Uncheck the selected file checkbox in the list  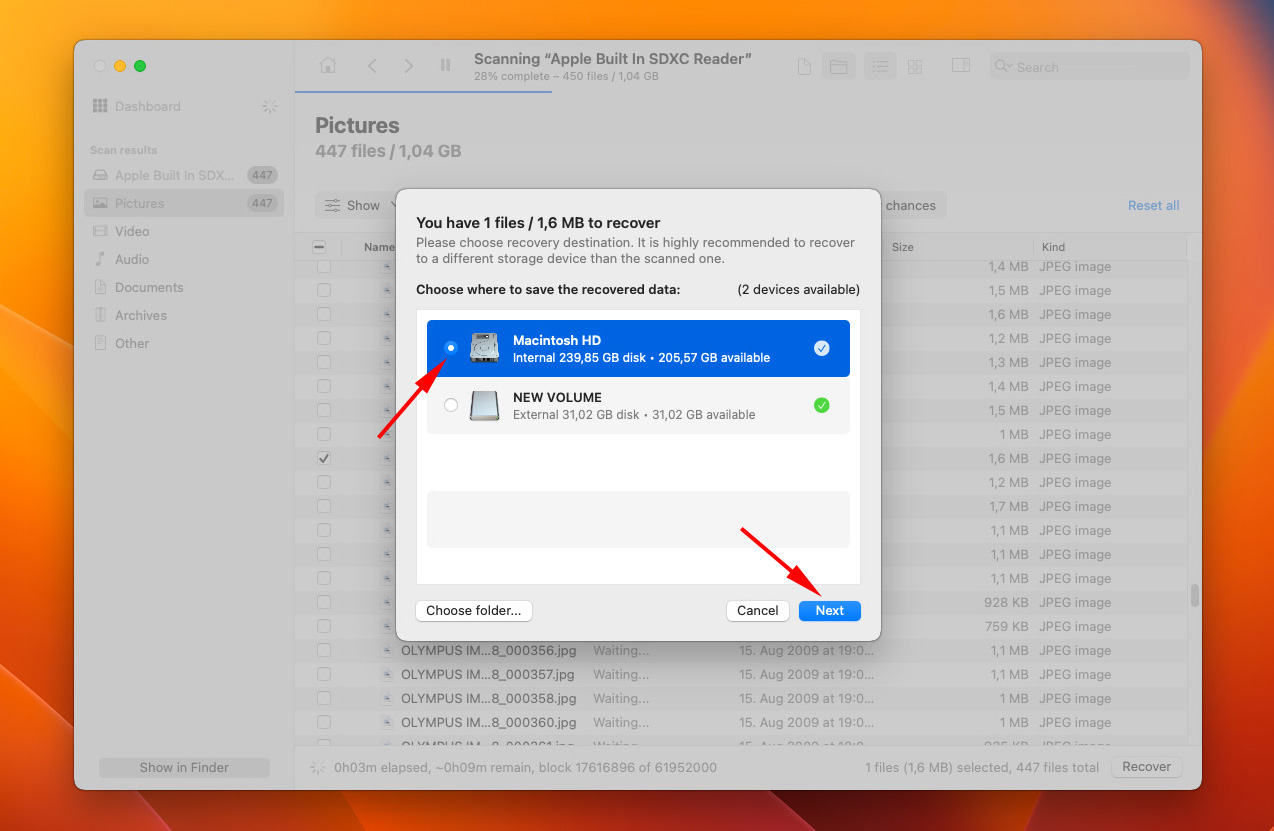(324, 458)
